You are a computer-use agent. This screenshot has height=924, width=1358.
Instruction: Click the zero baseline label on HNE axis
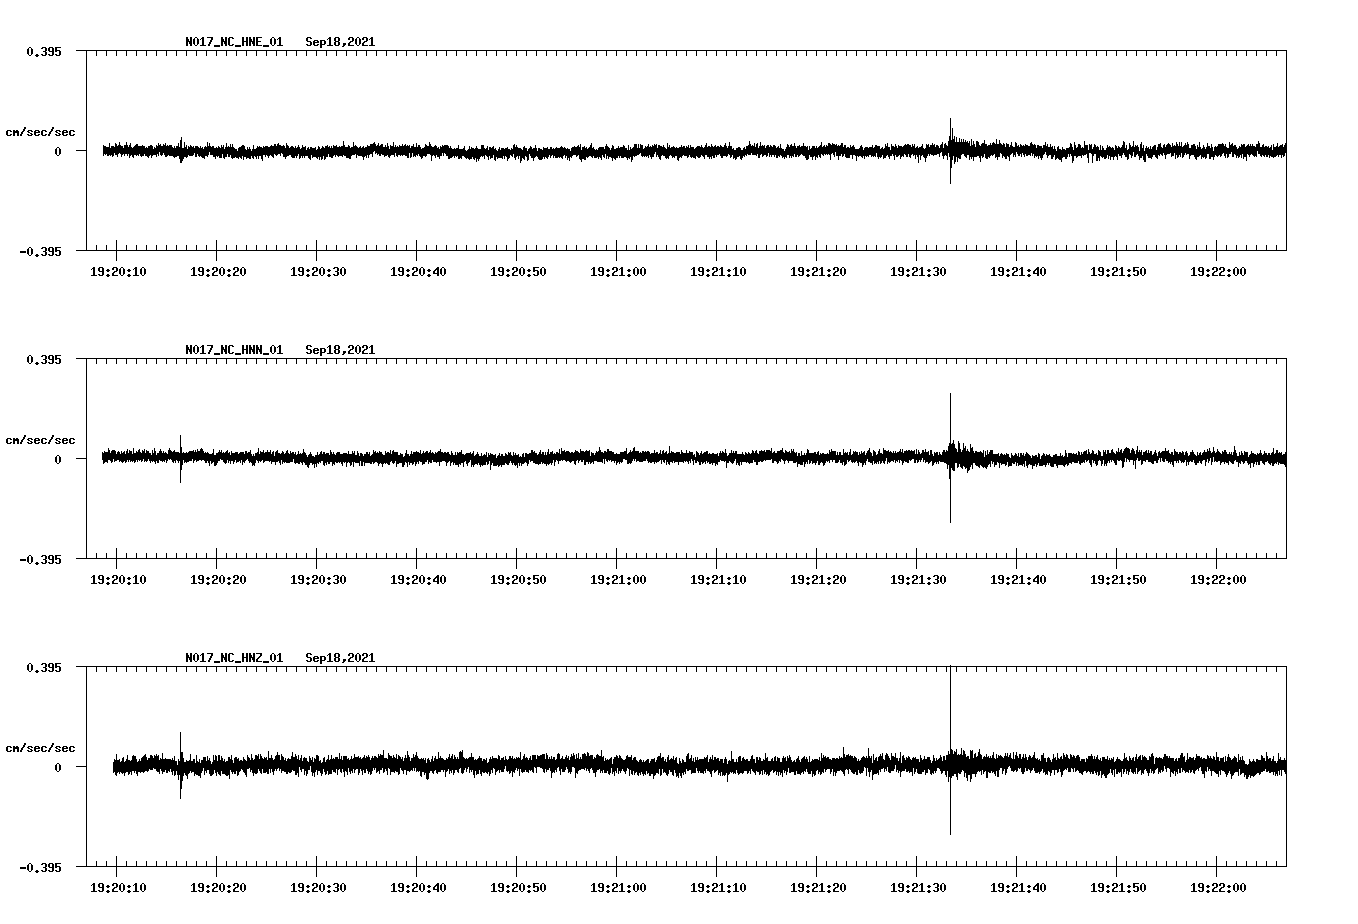(58, 151)
